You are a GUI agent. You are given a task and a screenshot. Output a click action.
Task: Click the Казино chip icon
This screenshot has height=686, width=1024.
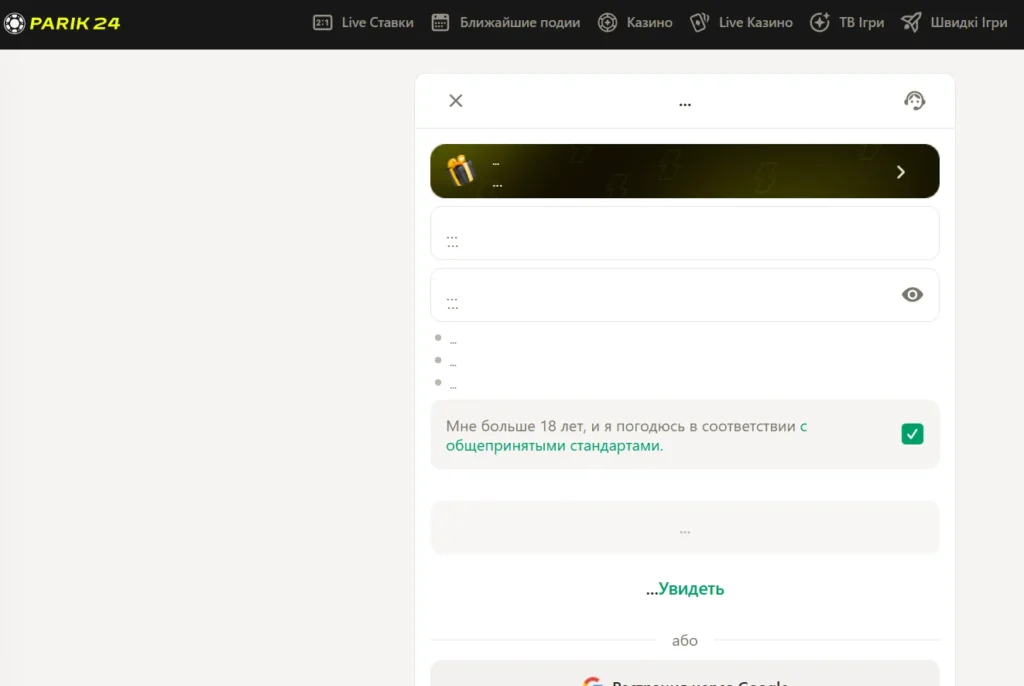pos(607,22)
